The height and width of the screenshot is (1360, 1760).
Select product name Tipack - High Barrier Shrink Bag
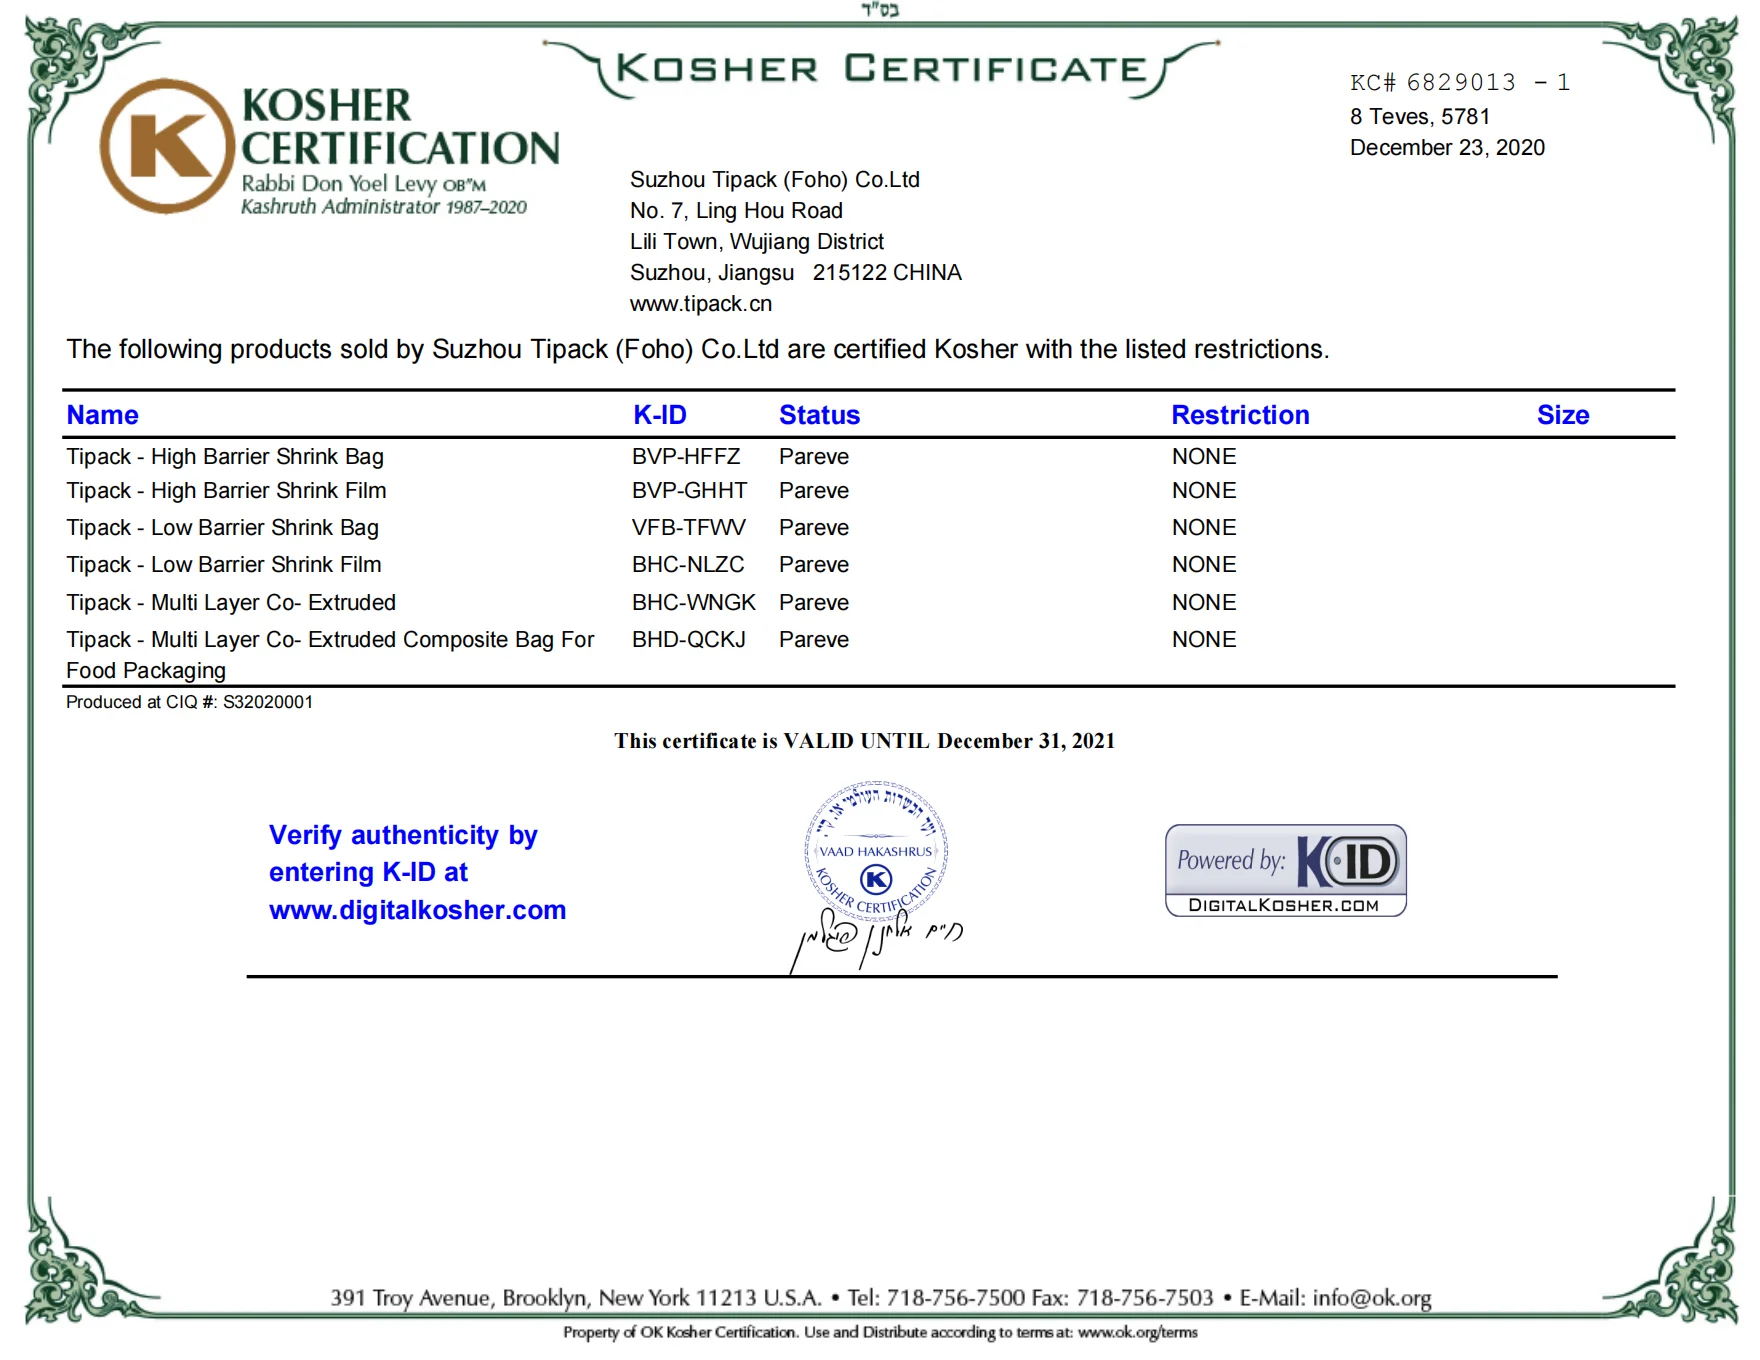point(225,457)
